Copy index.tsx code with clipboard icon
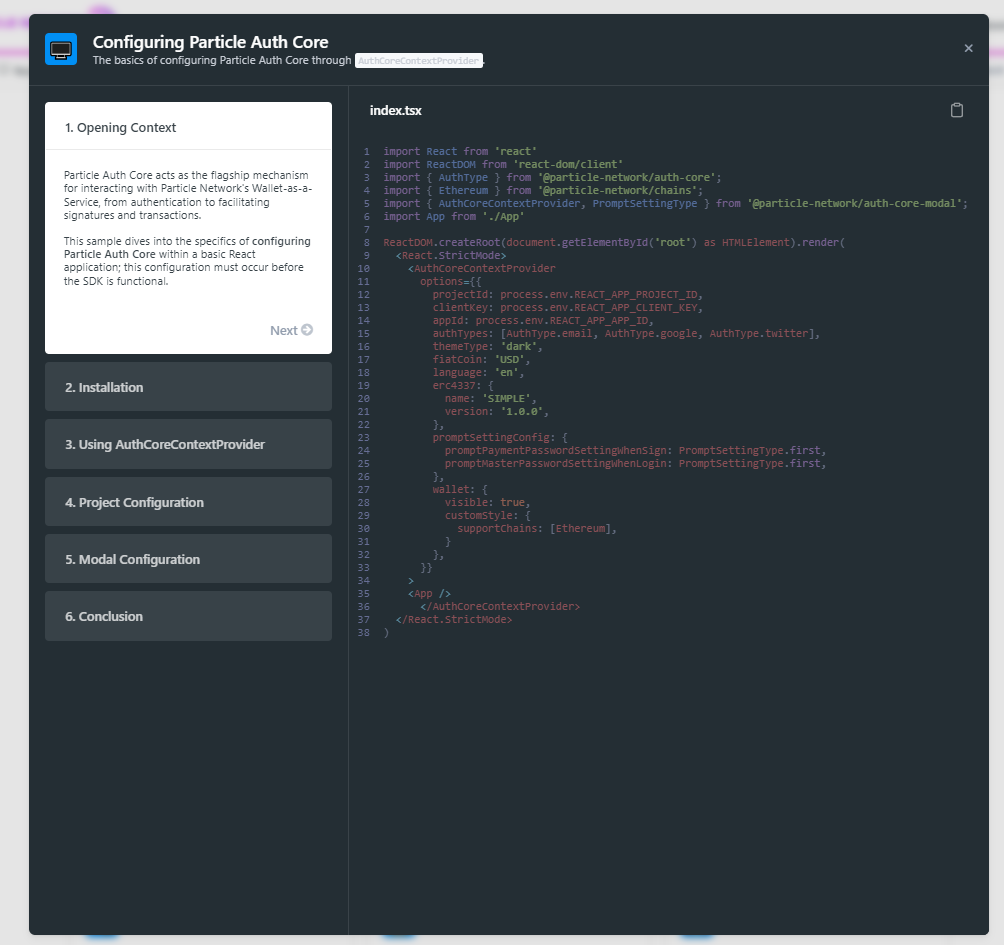The image size is (1004, 945). (956, 110)
